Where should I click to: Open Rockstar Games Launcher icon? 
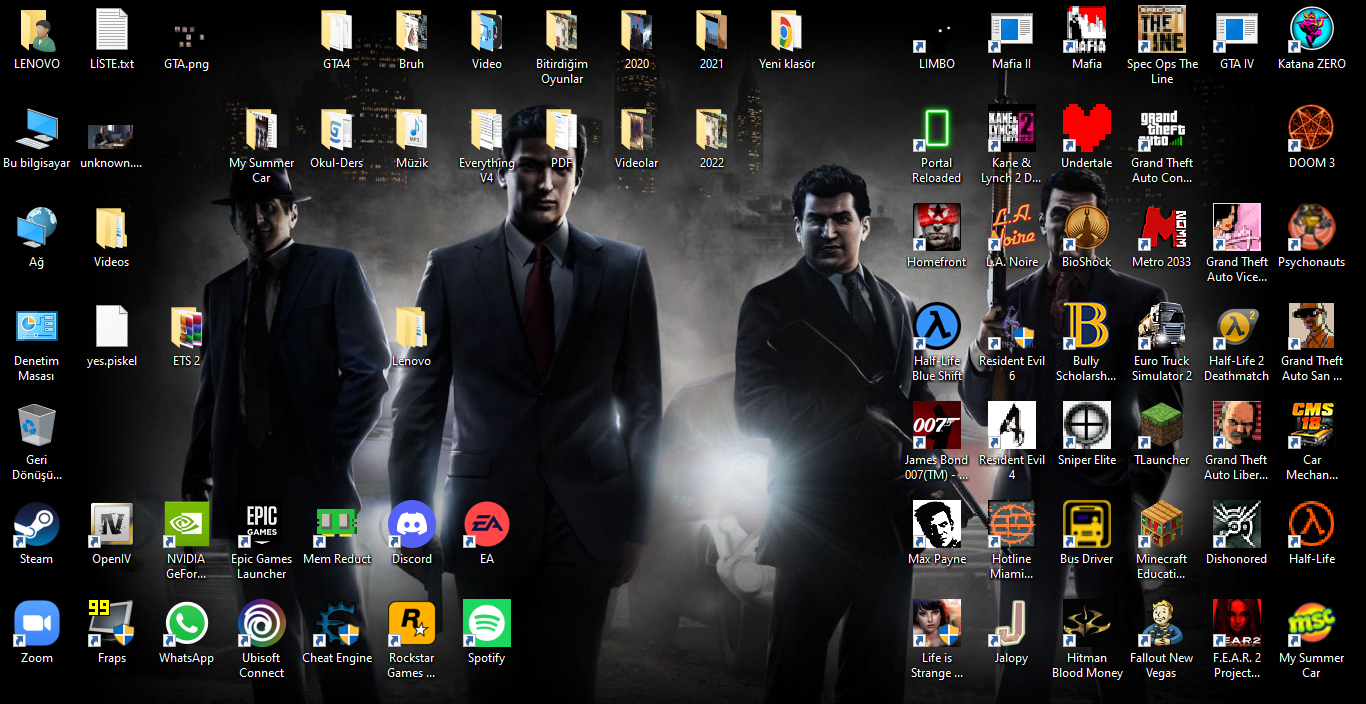pos(412,624)
